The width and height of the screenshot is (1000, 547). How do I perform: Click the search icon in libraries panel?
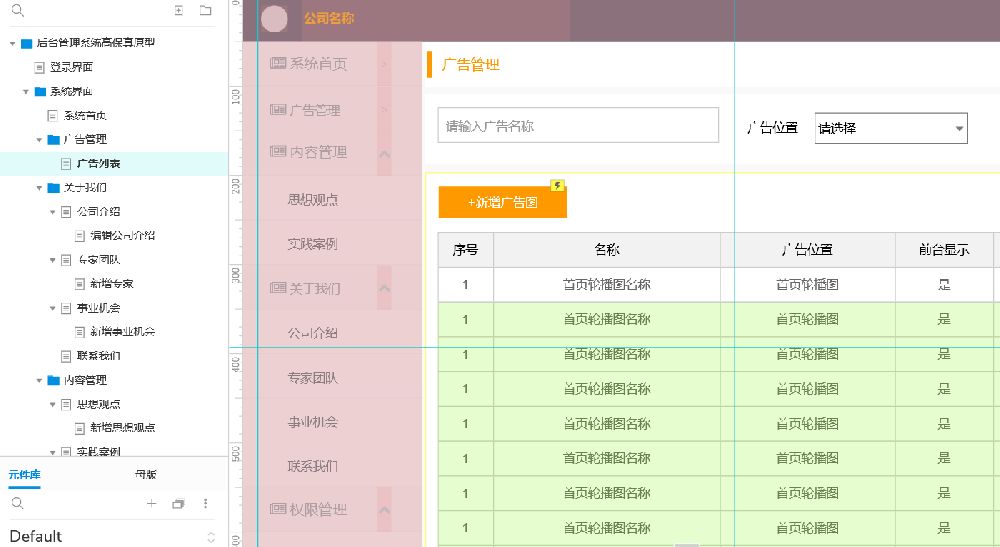[x=17, y=504]
